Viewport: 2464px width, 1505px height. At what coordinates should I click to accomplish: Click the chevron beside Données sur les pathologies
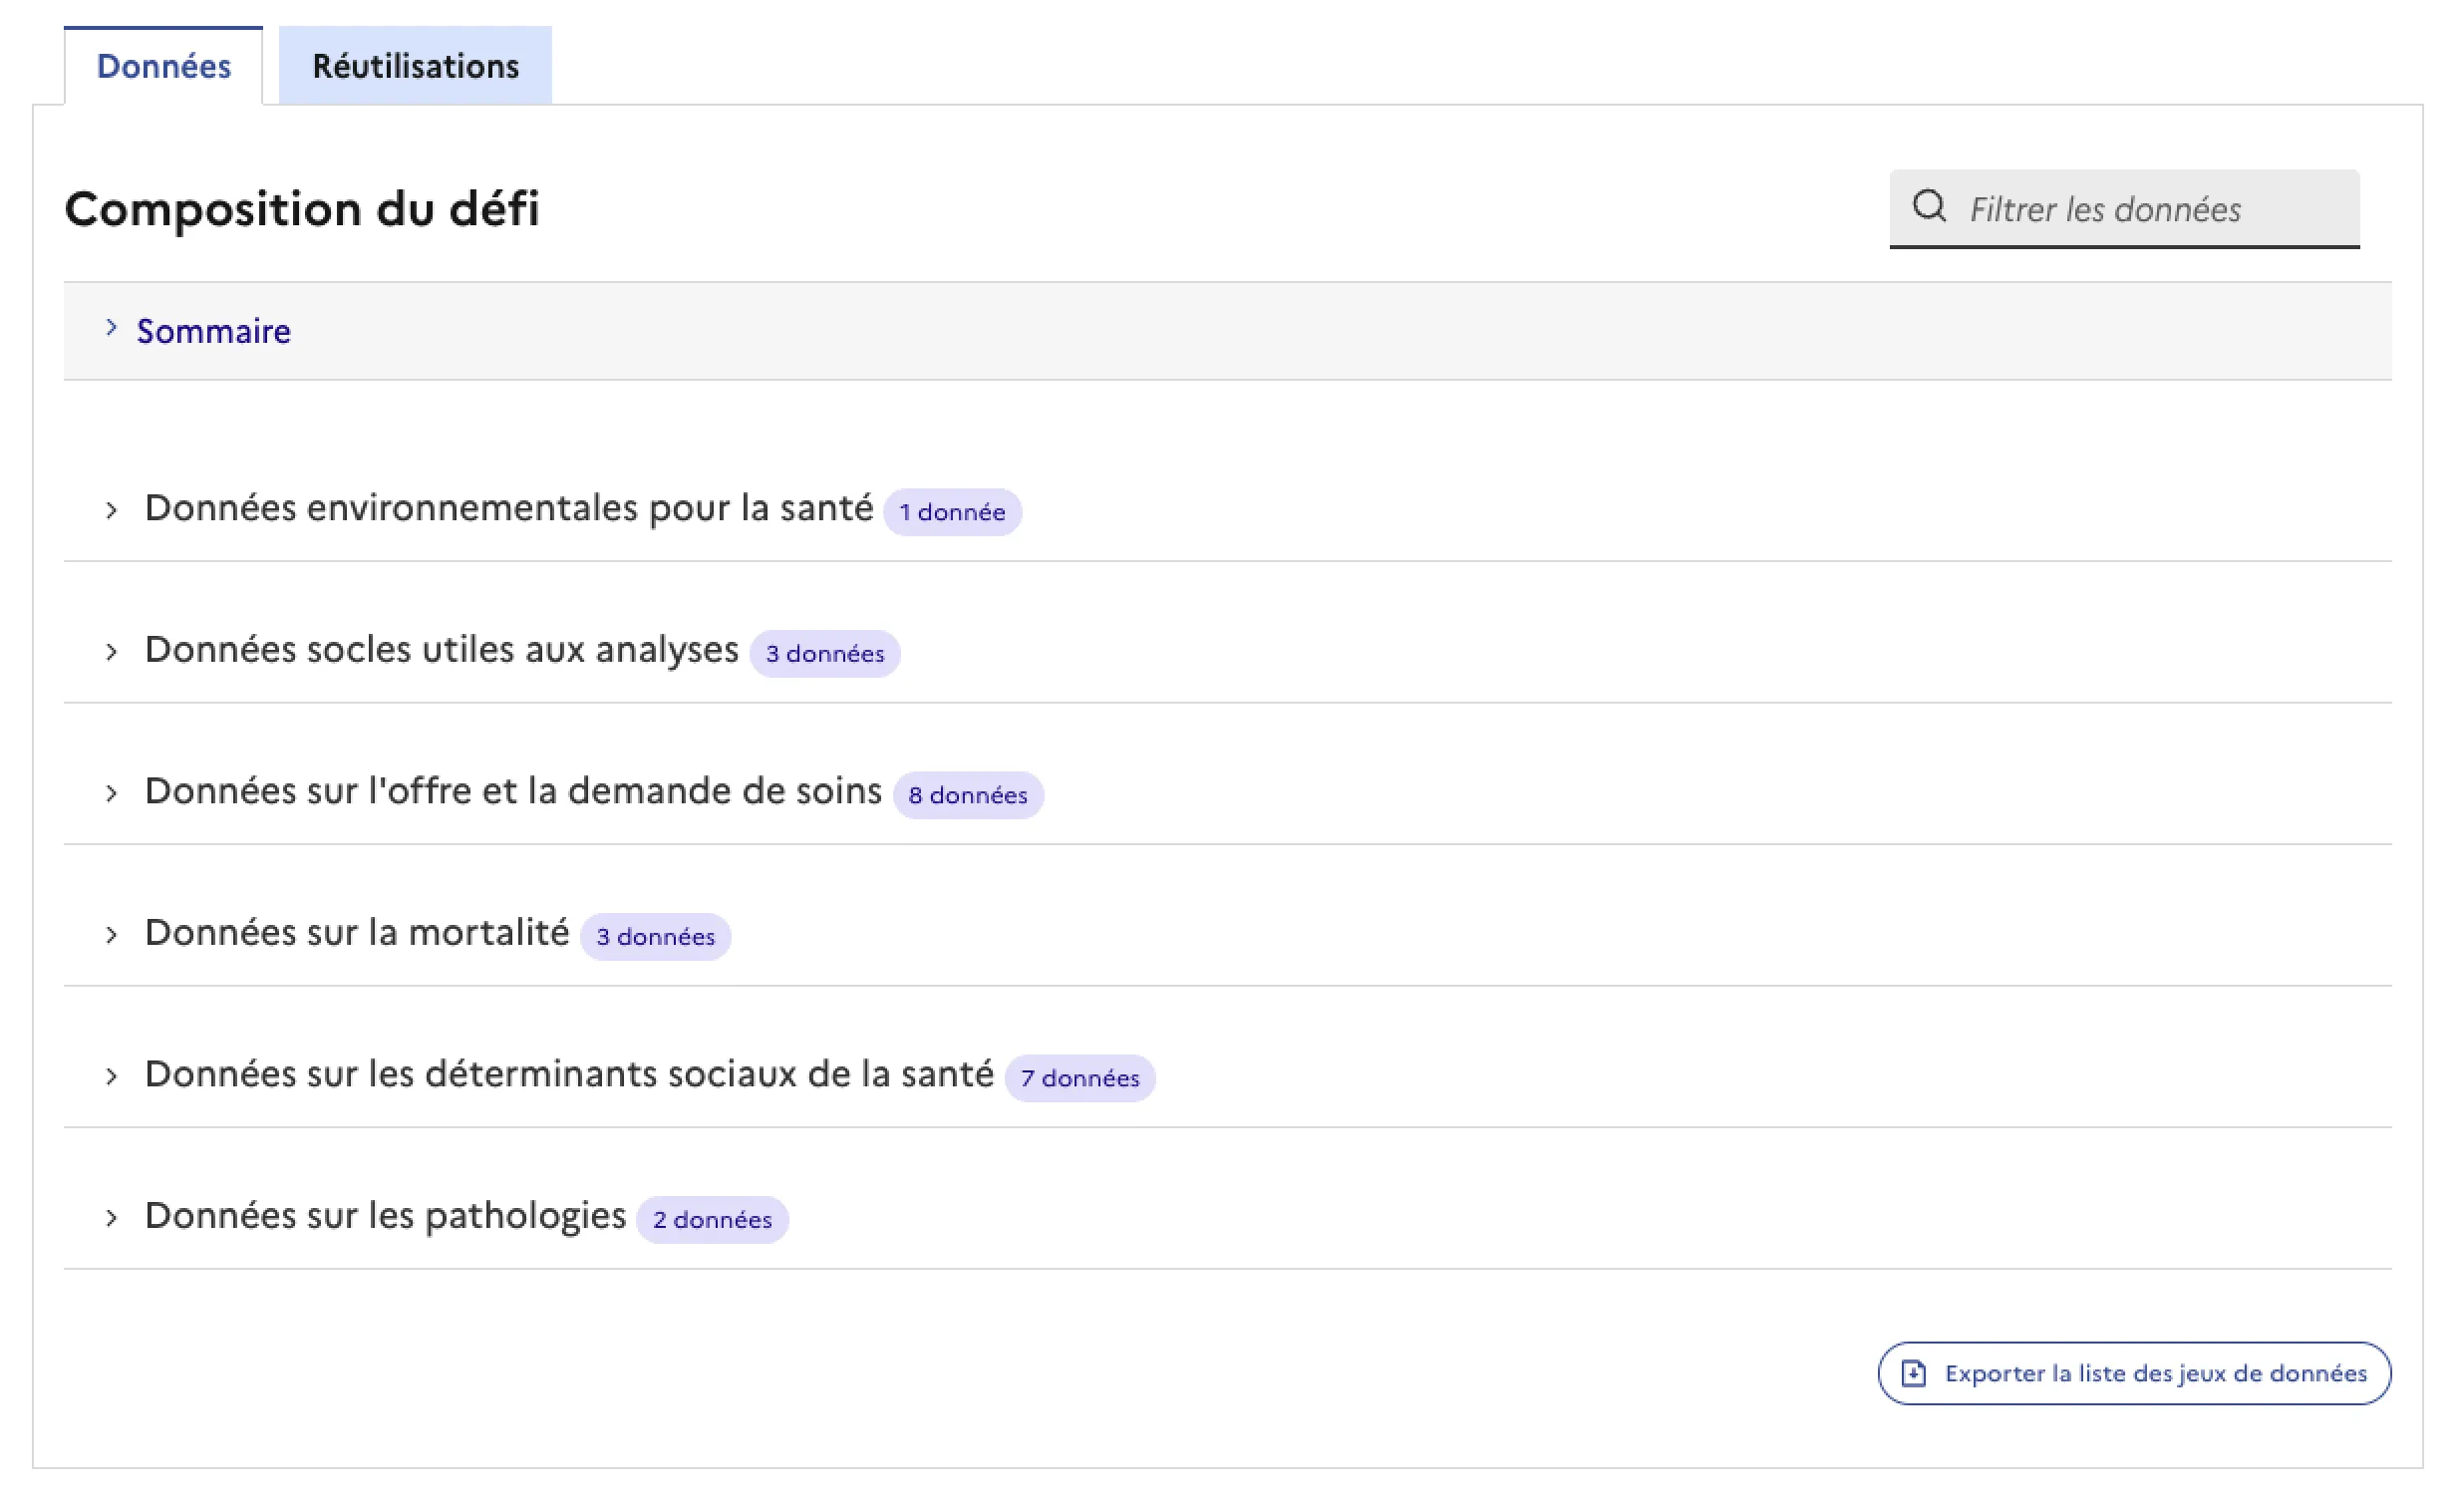[113, 1216]
